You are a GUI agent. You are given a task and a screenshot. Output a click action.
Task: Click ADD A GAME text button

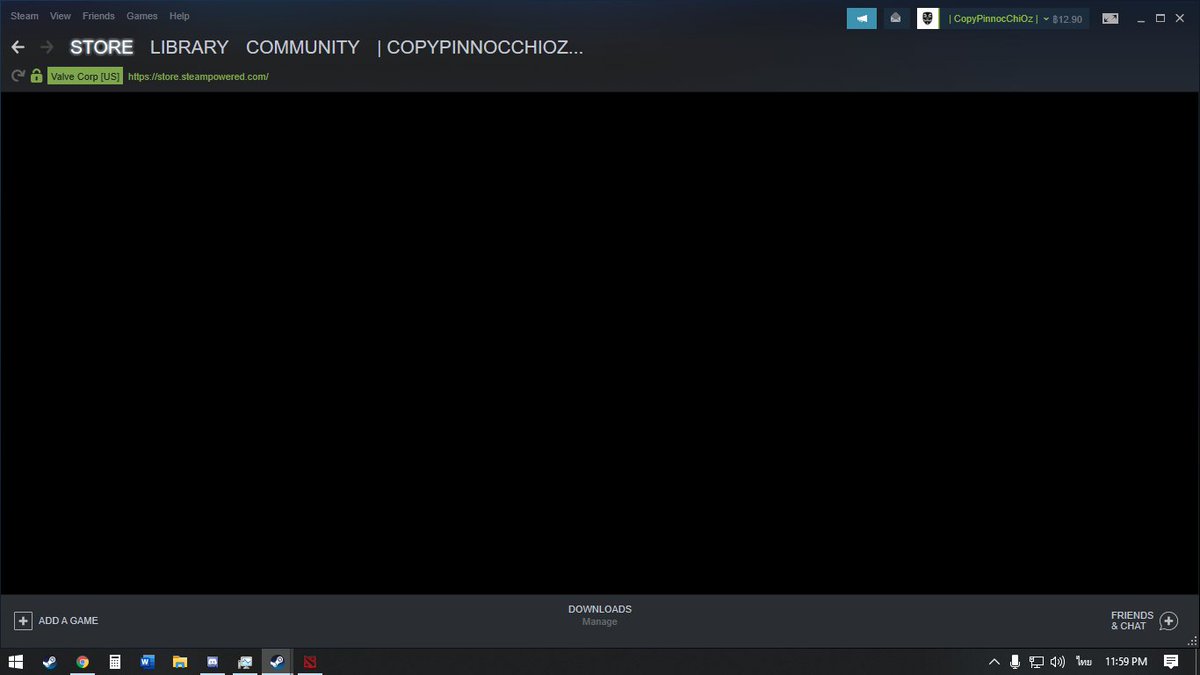68,621
